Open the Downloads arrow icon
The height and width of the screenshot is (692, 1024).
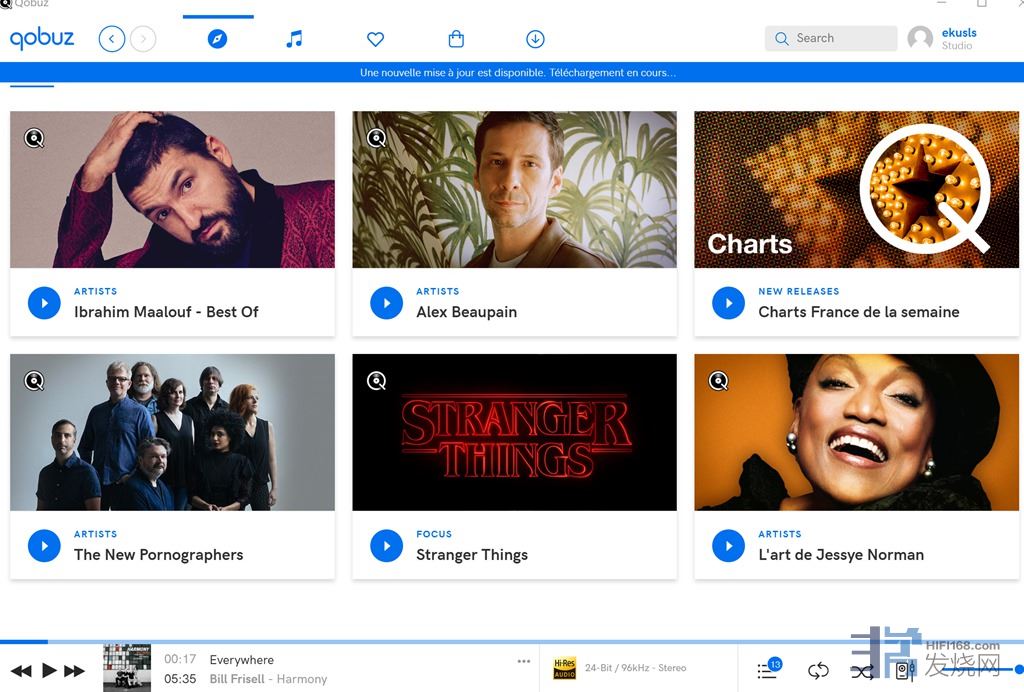tap(535, 39)
